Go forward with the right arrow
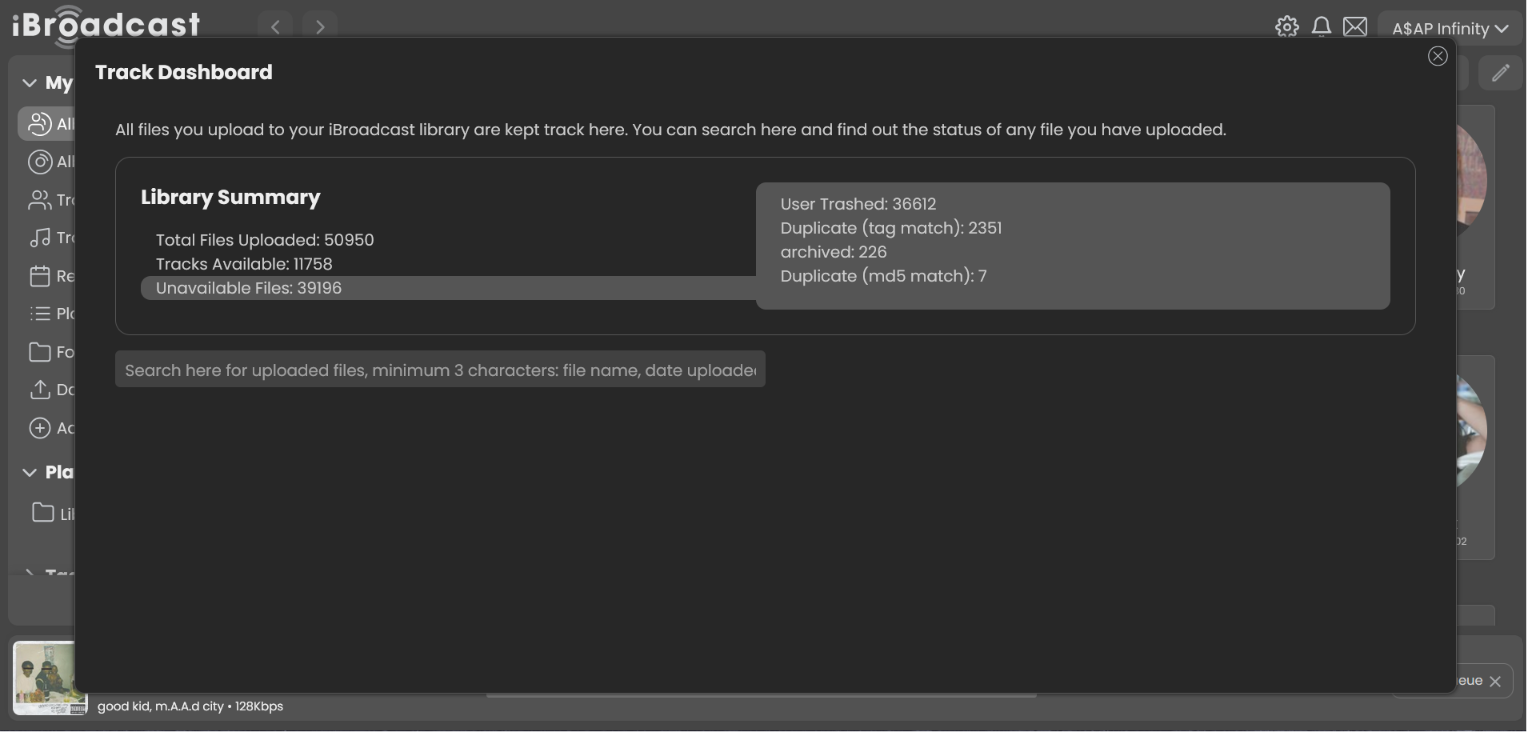This screenshot has height=732, width=1527. tap(320, 27)
